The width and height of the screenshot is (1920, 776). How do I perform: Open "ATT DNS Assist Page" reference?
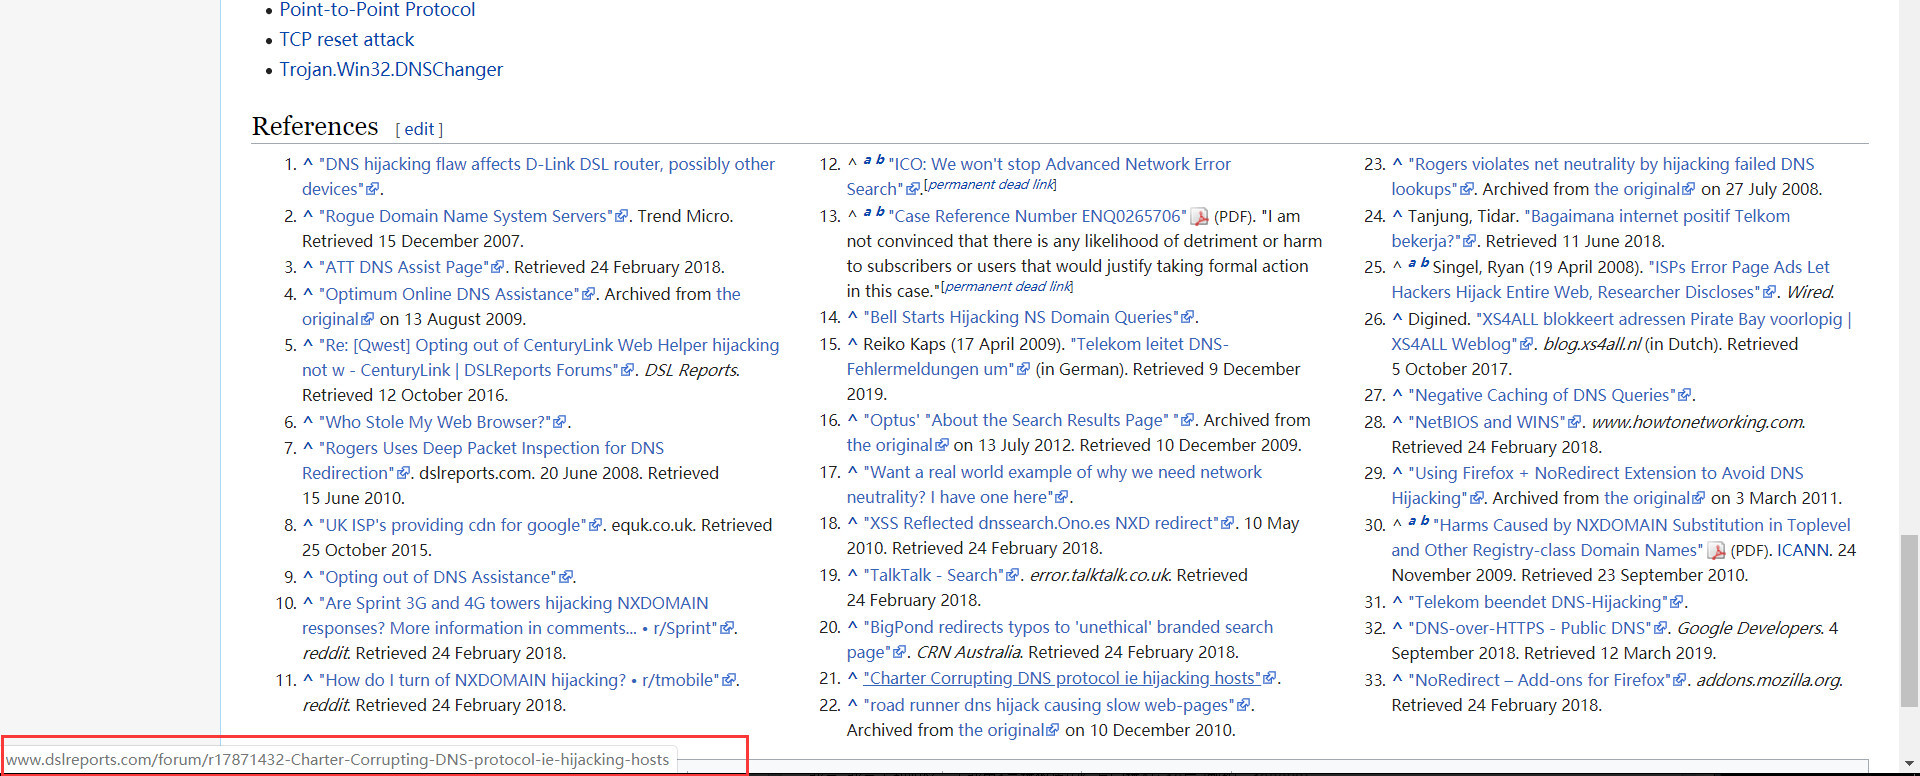(405, 267)
